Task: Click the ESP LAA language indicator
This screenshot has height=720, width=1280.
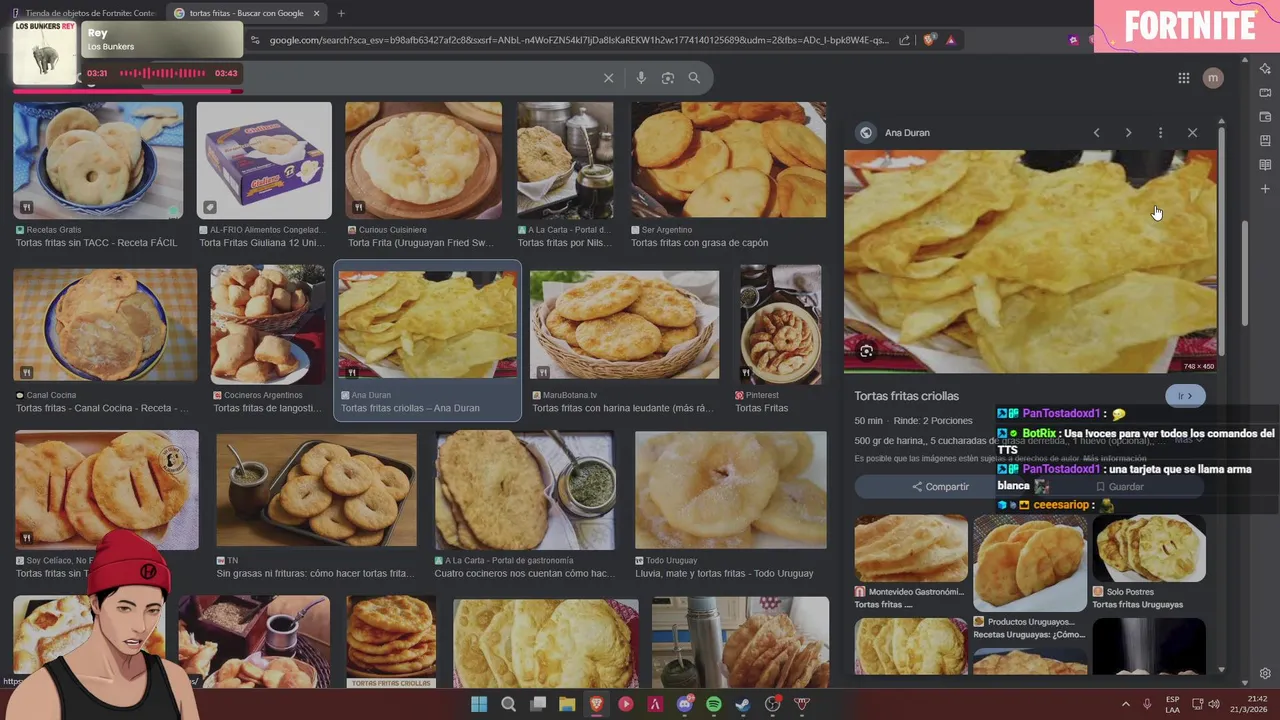Action: click(x=1172, y=704)
